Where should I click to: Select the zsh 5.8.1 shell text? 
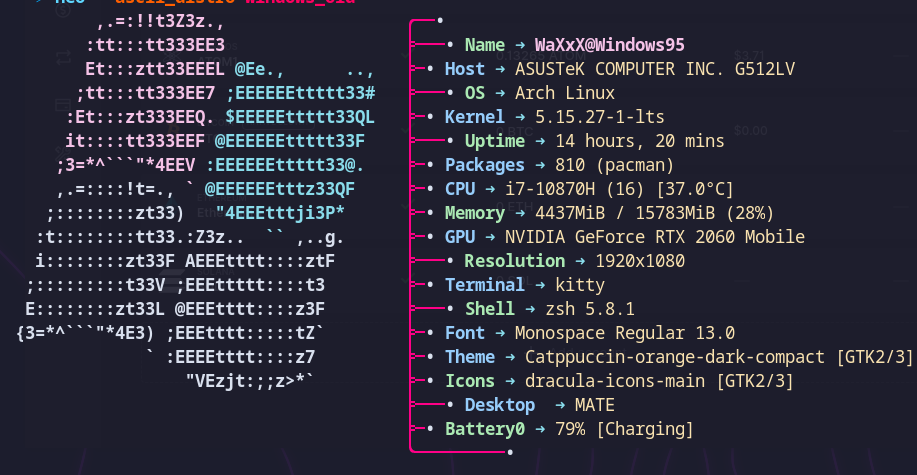tap(590, 309)
